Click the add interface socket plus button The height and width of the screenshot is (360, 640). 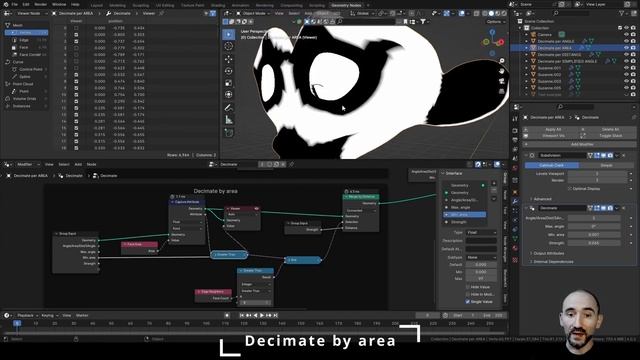[x=494, y=183]
